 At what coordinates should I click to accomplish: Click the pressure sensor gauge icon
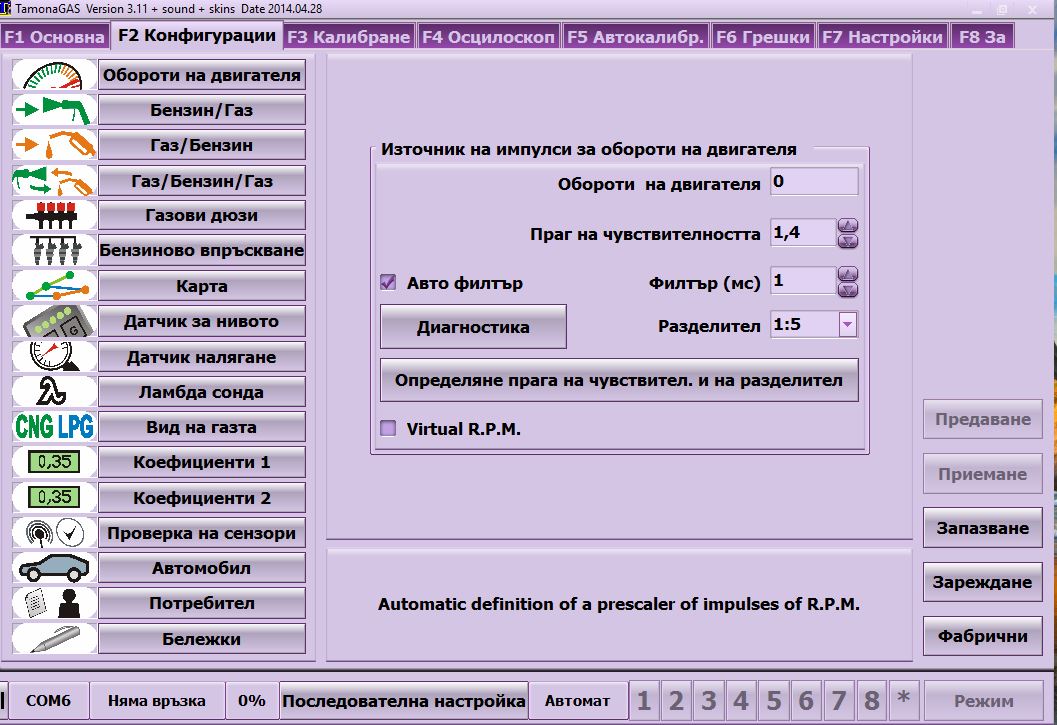point(54,357)
